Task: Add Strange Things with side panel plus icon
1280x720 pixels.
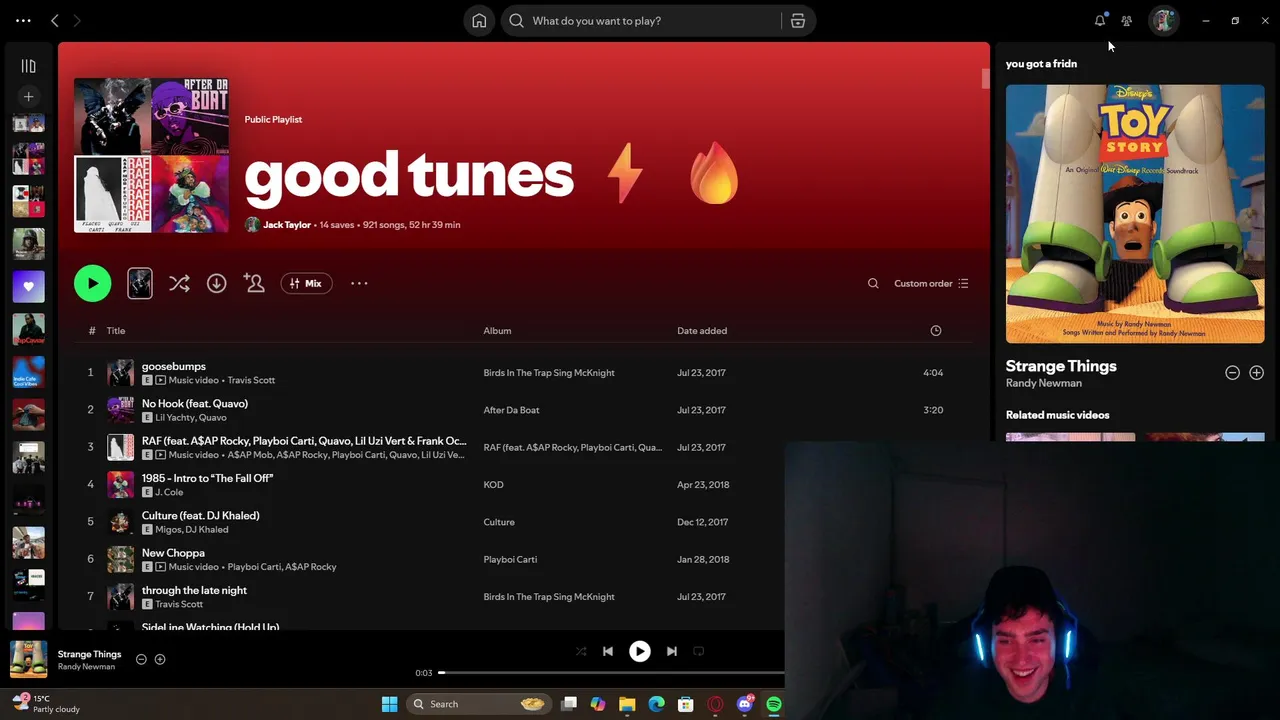Action: point(1256,373)
